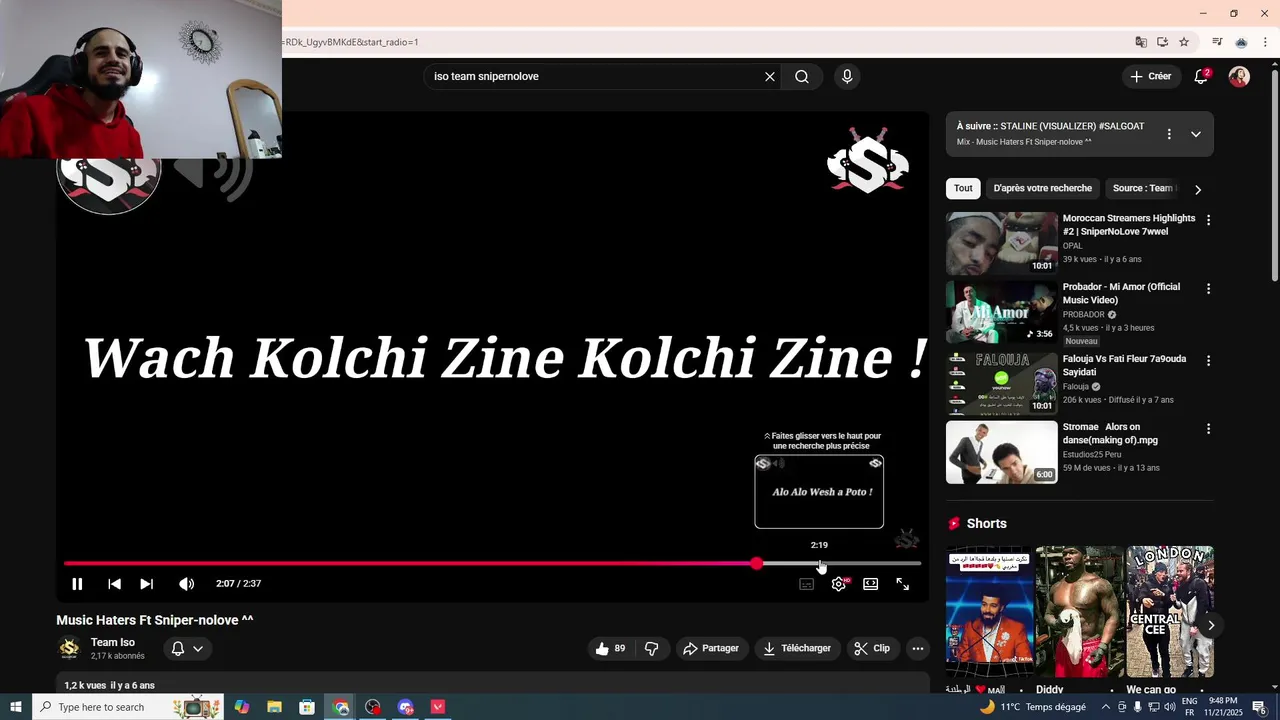
Task: Open the Chrome three-dot menu
Action: tap(1265, 42)
